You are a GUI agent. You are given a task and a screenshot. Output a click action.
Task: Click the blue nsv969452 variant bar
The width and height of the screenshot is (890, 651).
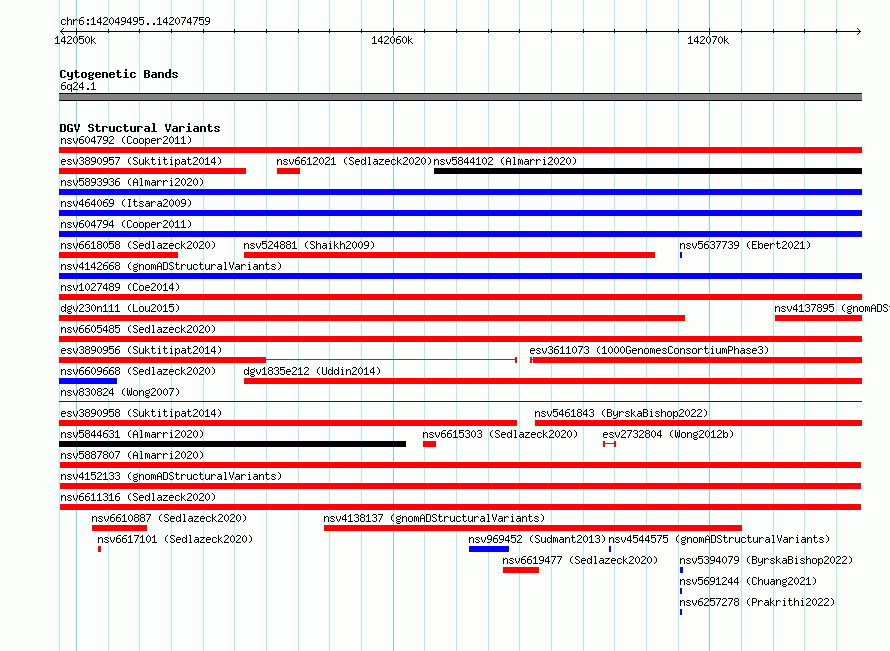(x=489, y=549)
